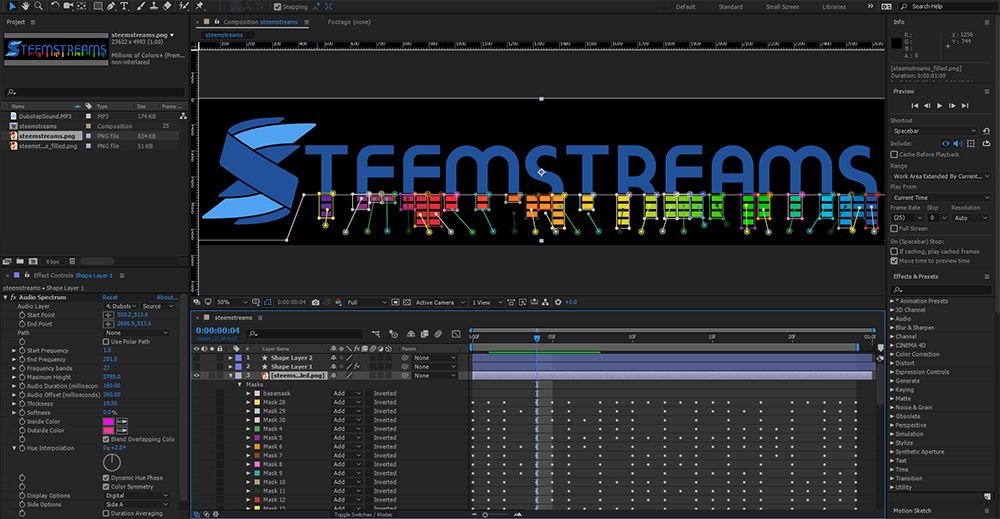
Task: Toggle the Use Polar Path checkbox
Action: [106, 342]
